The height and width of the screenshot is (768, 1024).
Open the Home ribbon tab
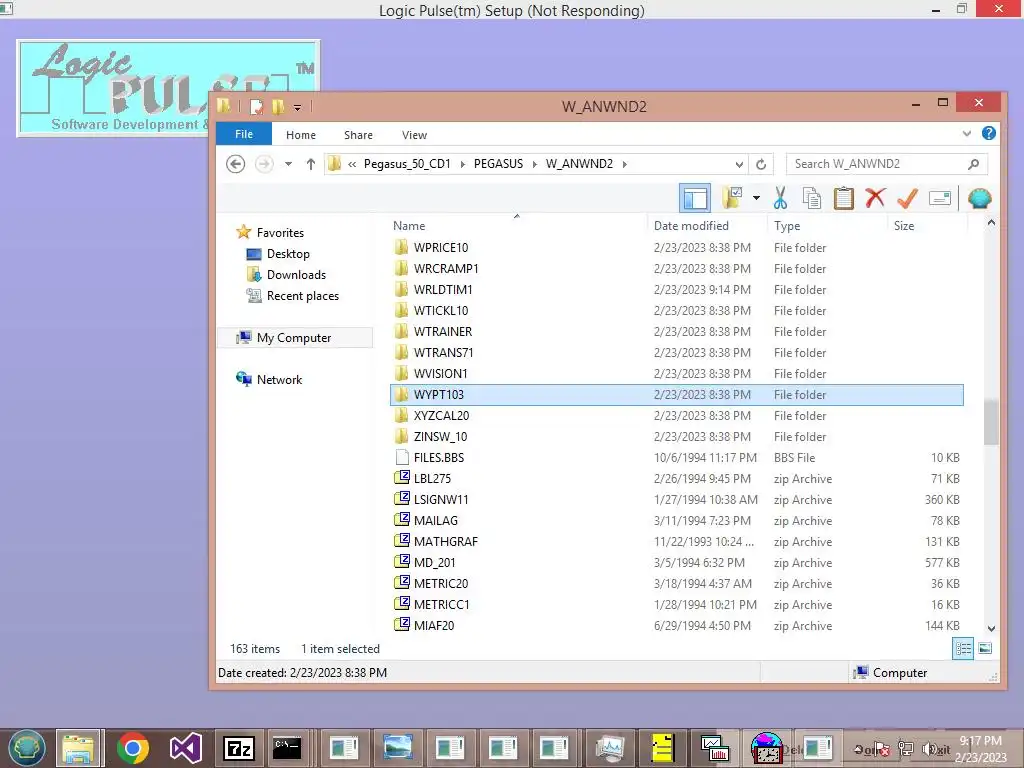(x=300, y=135)
